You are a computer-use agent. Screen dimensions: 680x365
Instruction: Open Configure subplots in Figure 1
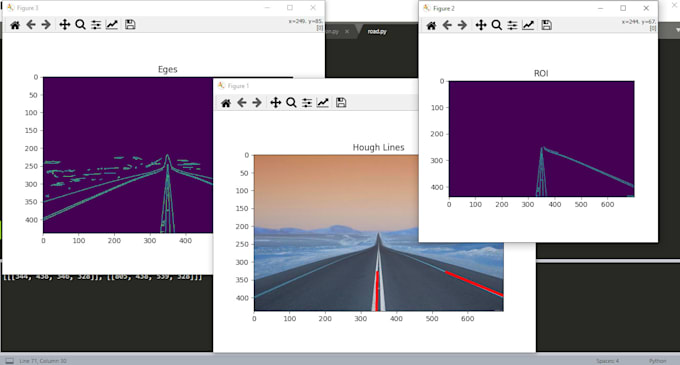pyautogui.click(x=307, y=103)
